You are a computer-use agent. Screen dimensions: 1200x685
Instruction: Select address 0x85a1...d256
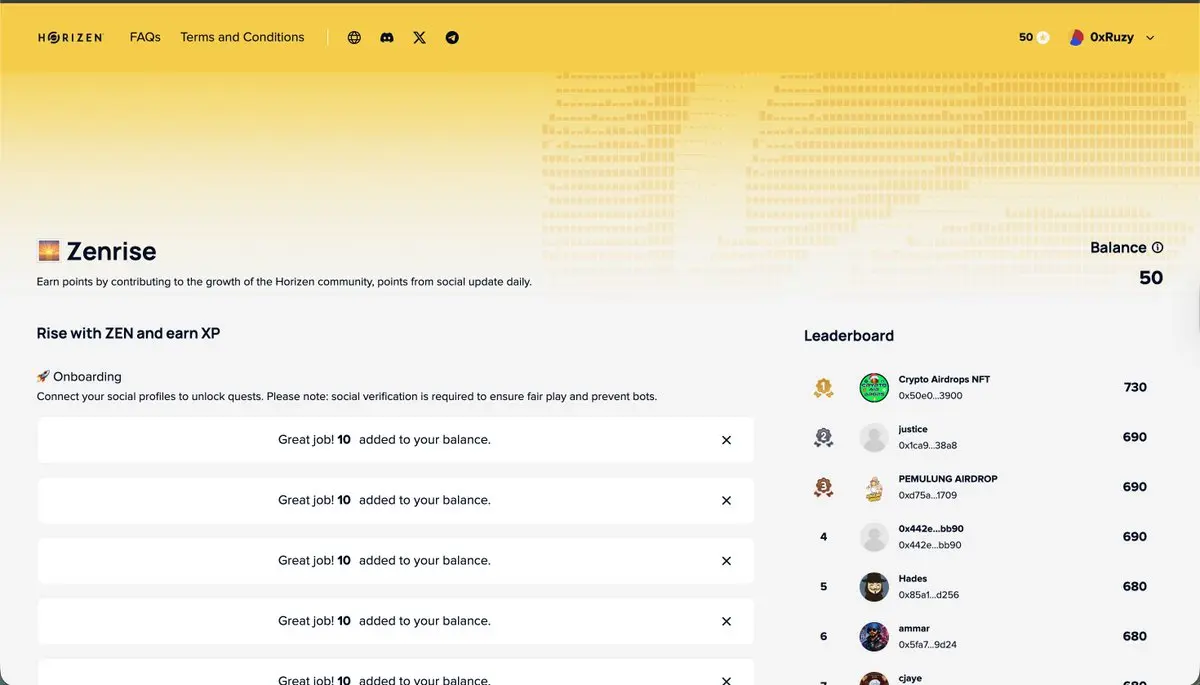[929, 595]
